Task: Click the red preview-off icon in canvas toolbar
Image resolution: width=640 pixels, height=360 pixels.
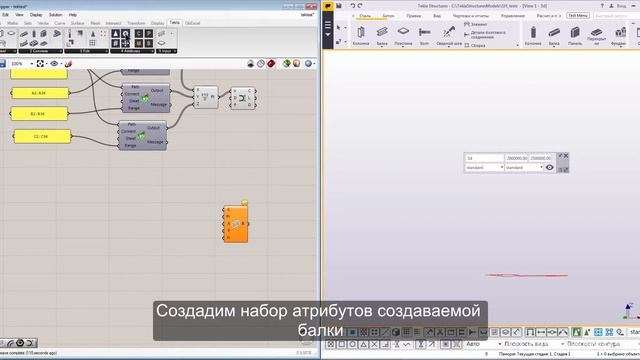Action: [271, 64]
